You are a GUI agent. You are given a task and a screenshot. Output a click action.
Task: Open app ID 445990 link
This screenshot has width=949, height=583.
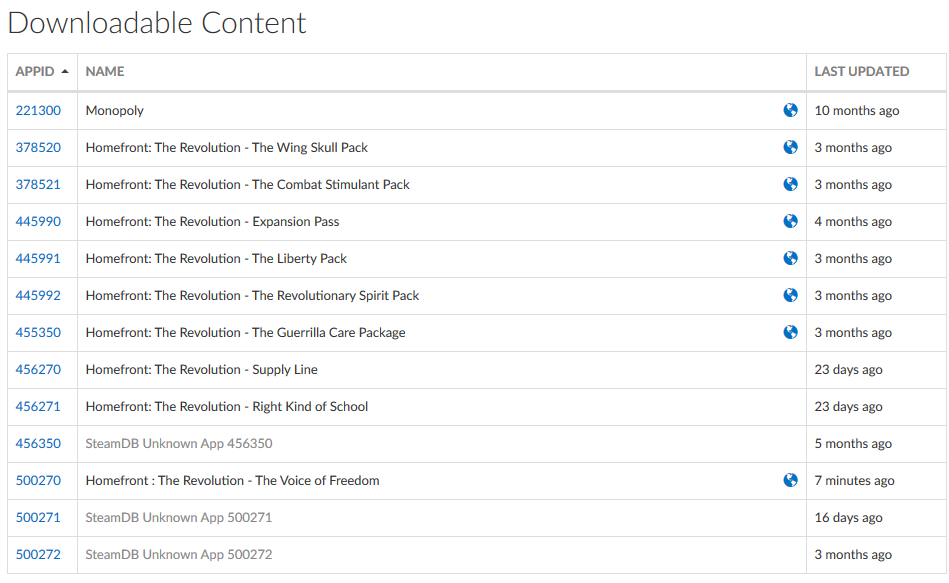38,221
